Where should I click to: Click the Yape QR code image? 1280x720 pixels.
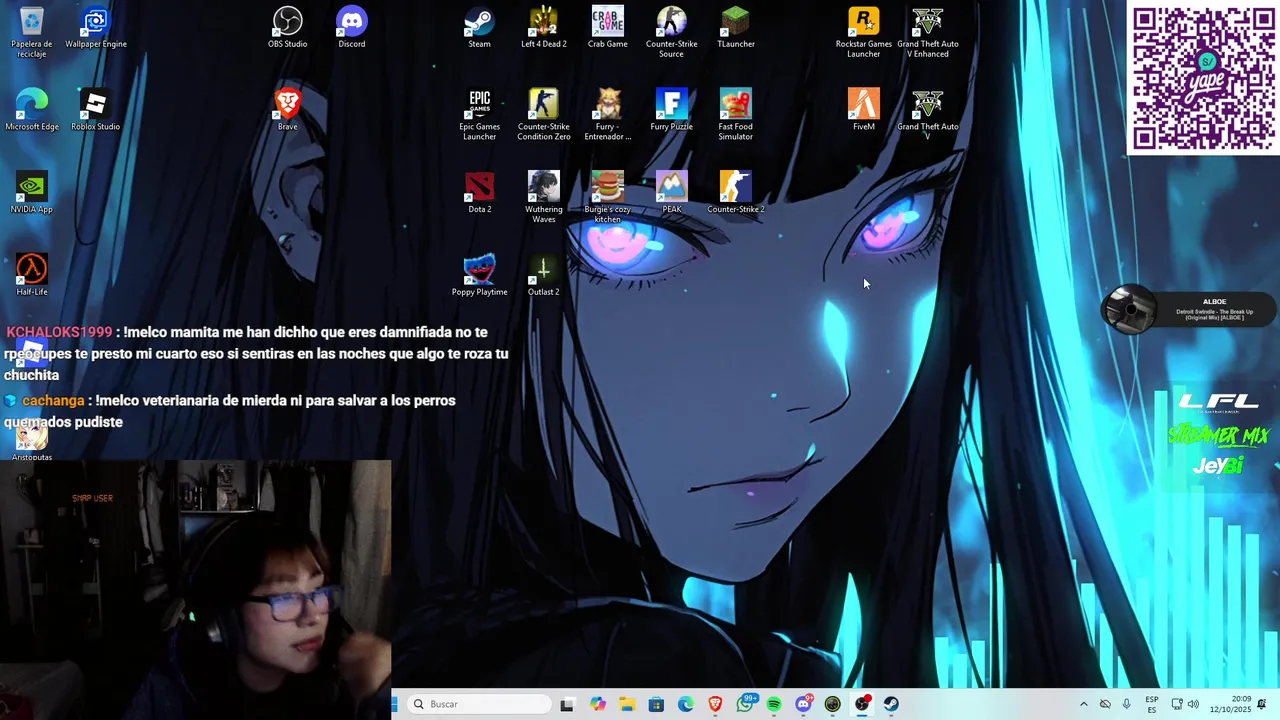1203,78
